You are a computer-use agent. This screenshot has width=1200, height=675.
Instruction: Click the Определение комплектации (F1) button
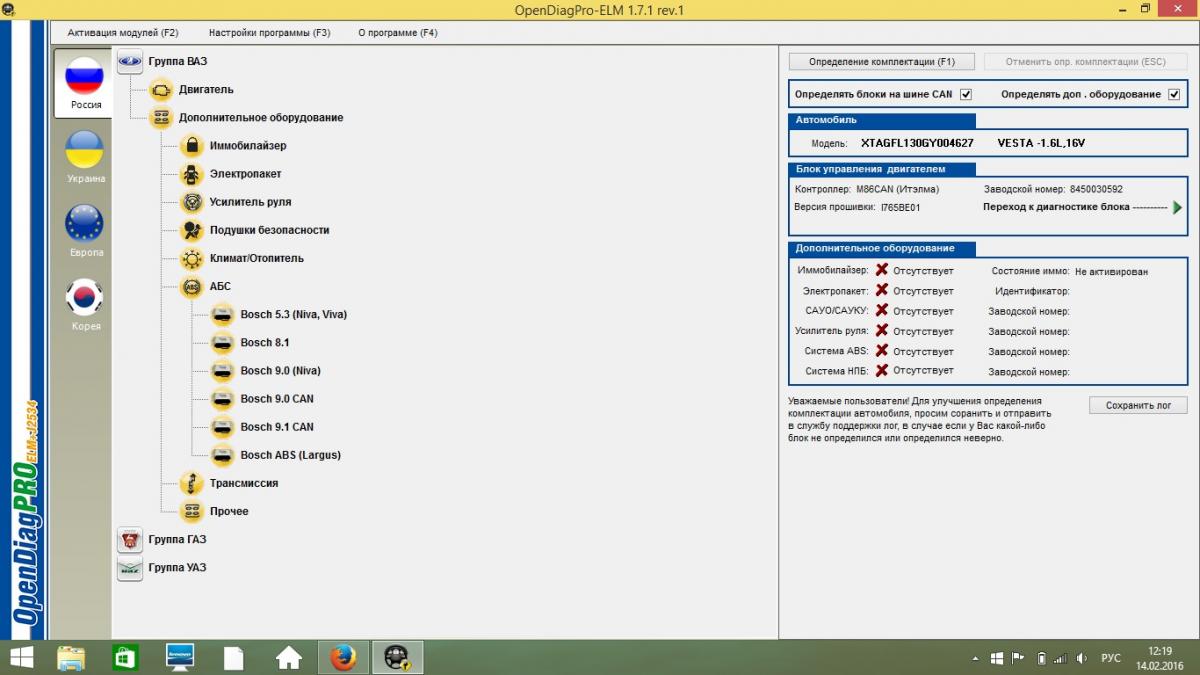pyautogui.click(x=882, y=62)
